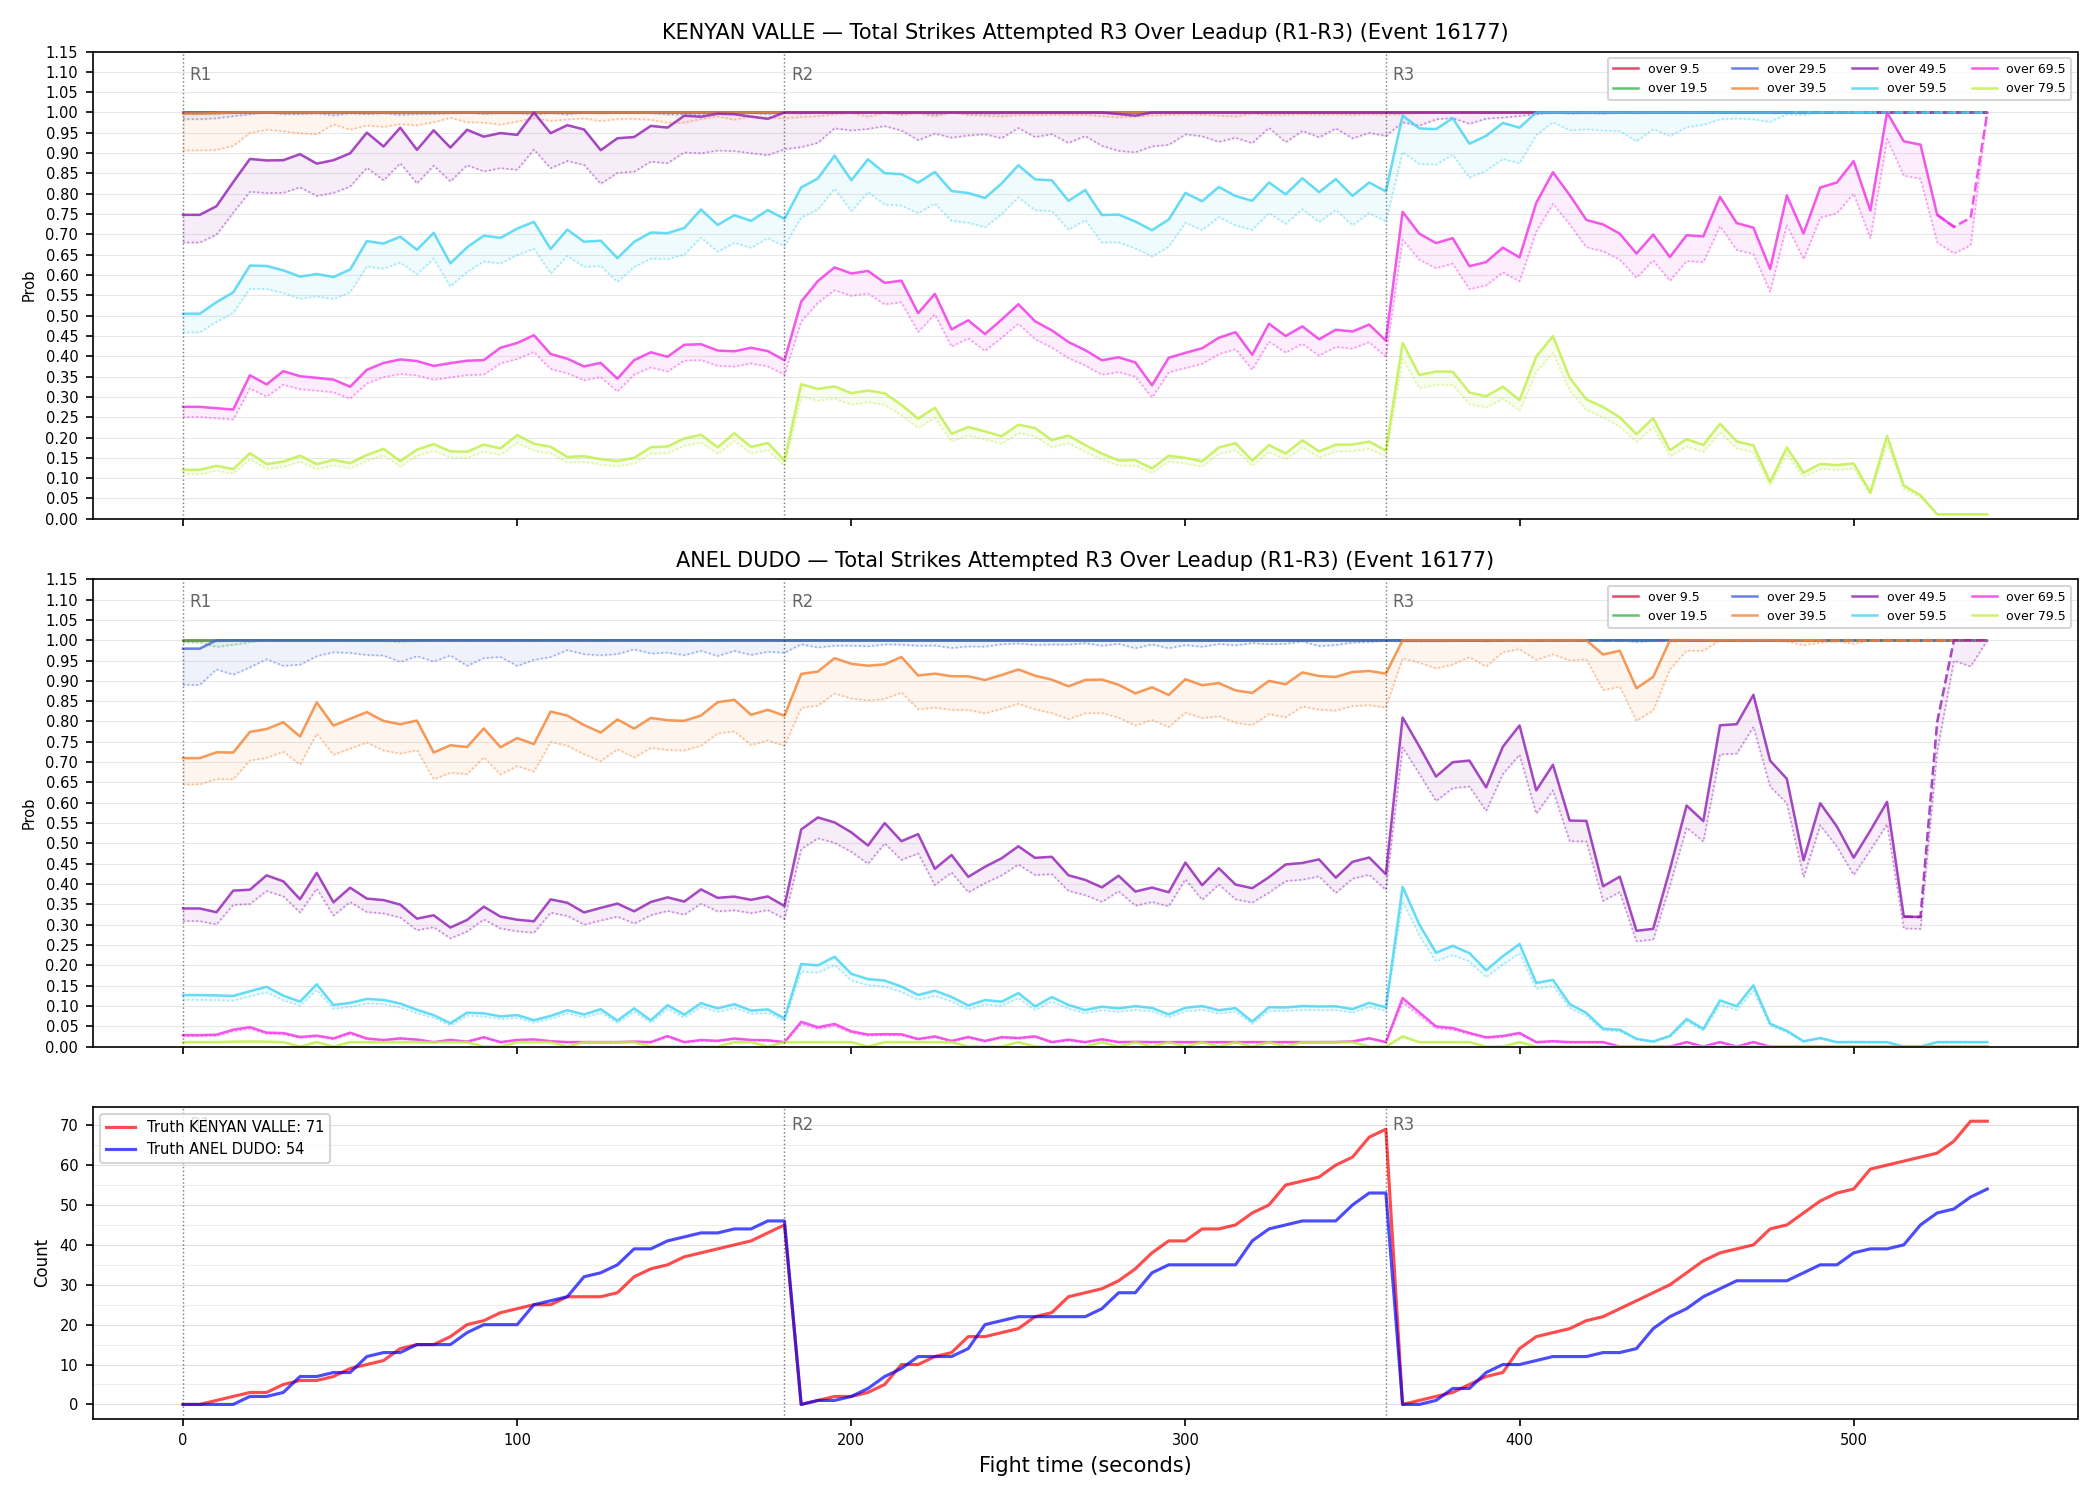The image size is (2100, 1500).
Task: Click the KENYAN VALLE chart title
Action: [x=1085, y=32]
